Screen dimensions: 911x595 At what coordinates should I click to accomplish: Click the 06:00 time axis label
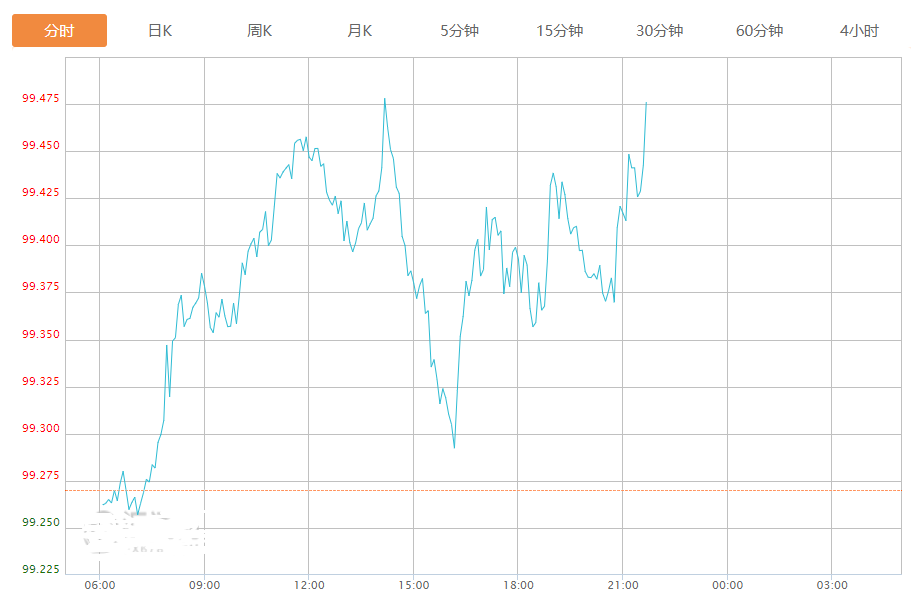[x=100, y=585]
